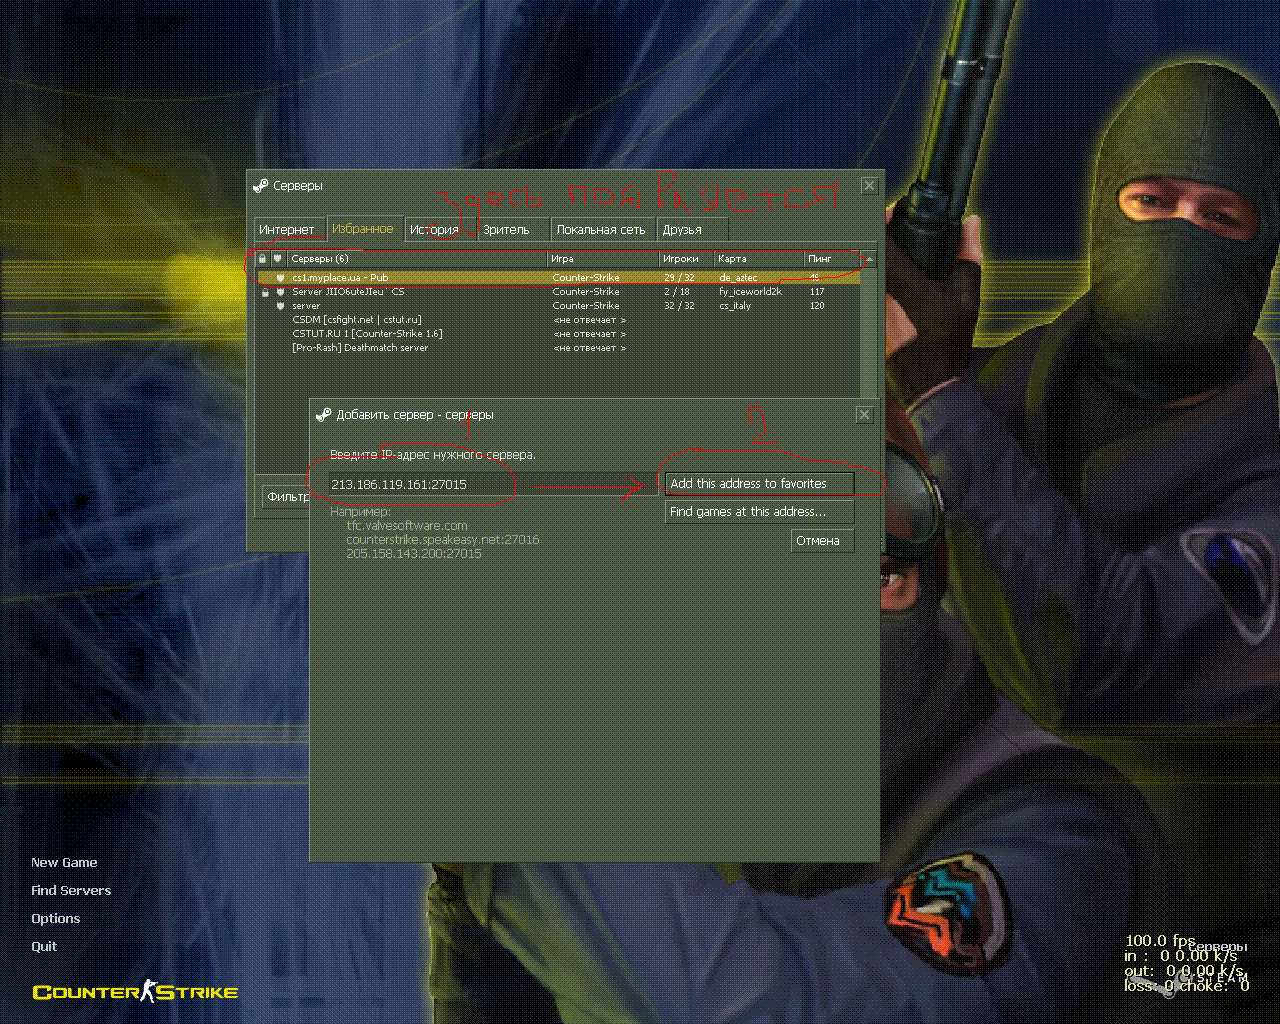Choose Quit in the main menu
The height and width of the screenshot is (1024, 1280).
[44, 947]
